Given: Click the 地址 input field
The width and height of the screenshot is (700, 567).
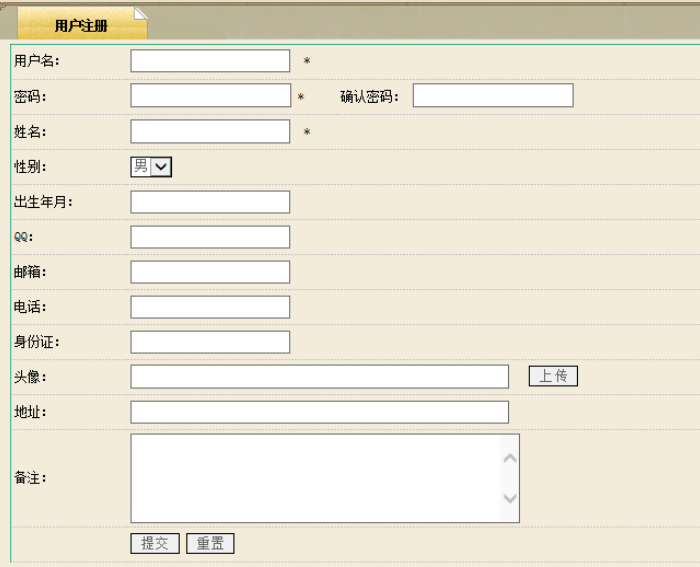Looking at the screenshot, I should coord(320,412).
